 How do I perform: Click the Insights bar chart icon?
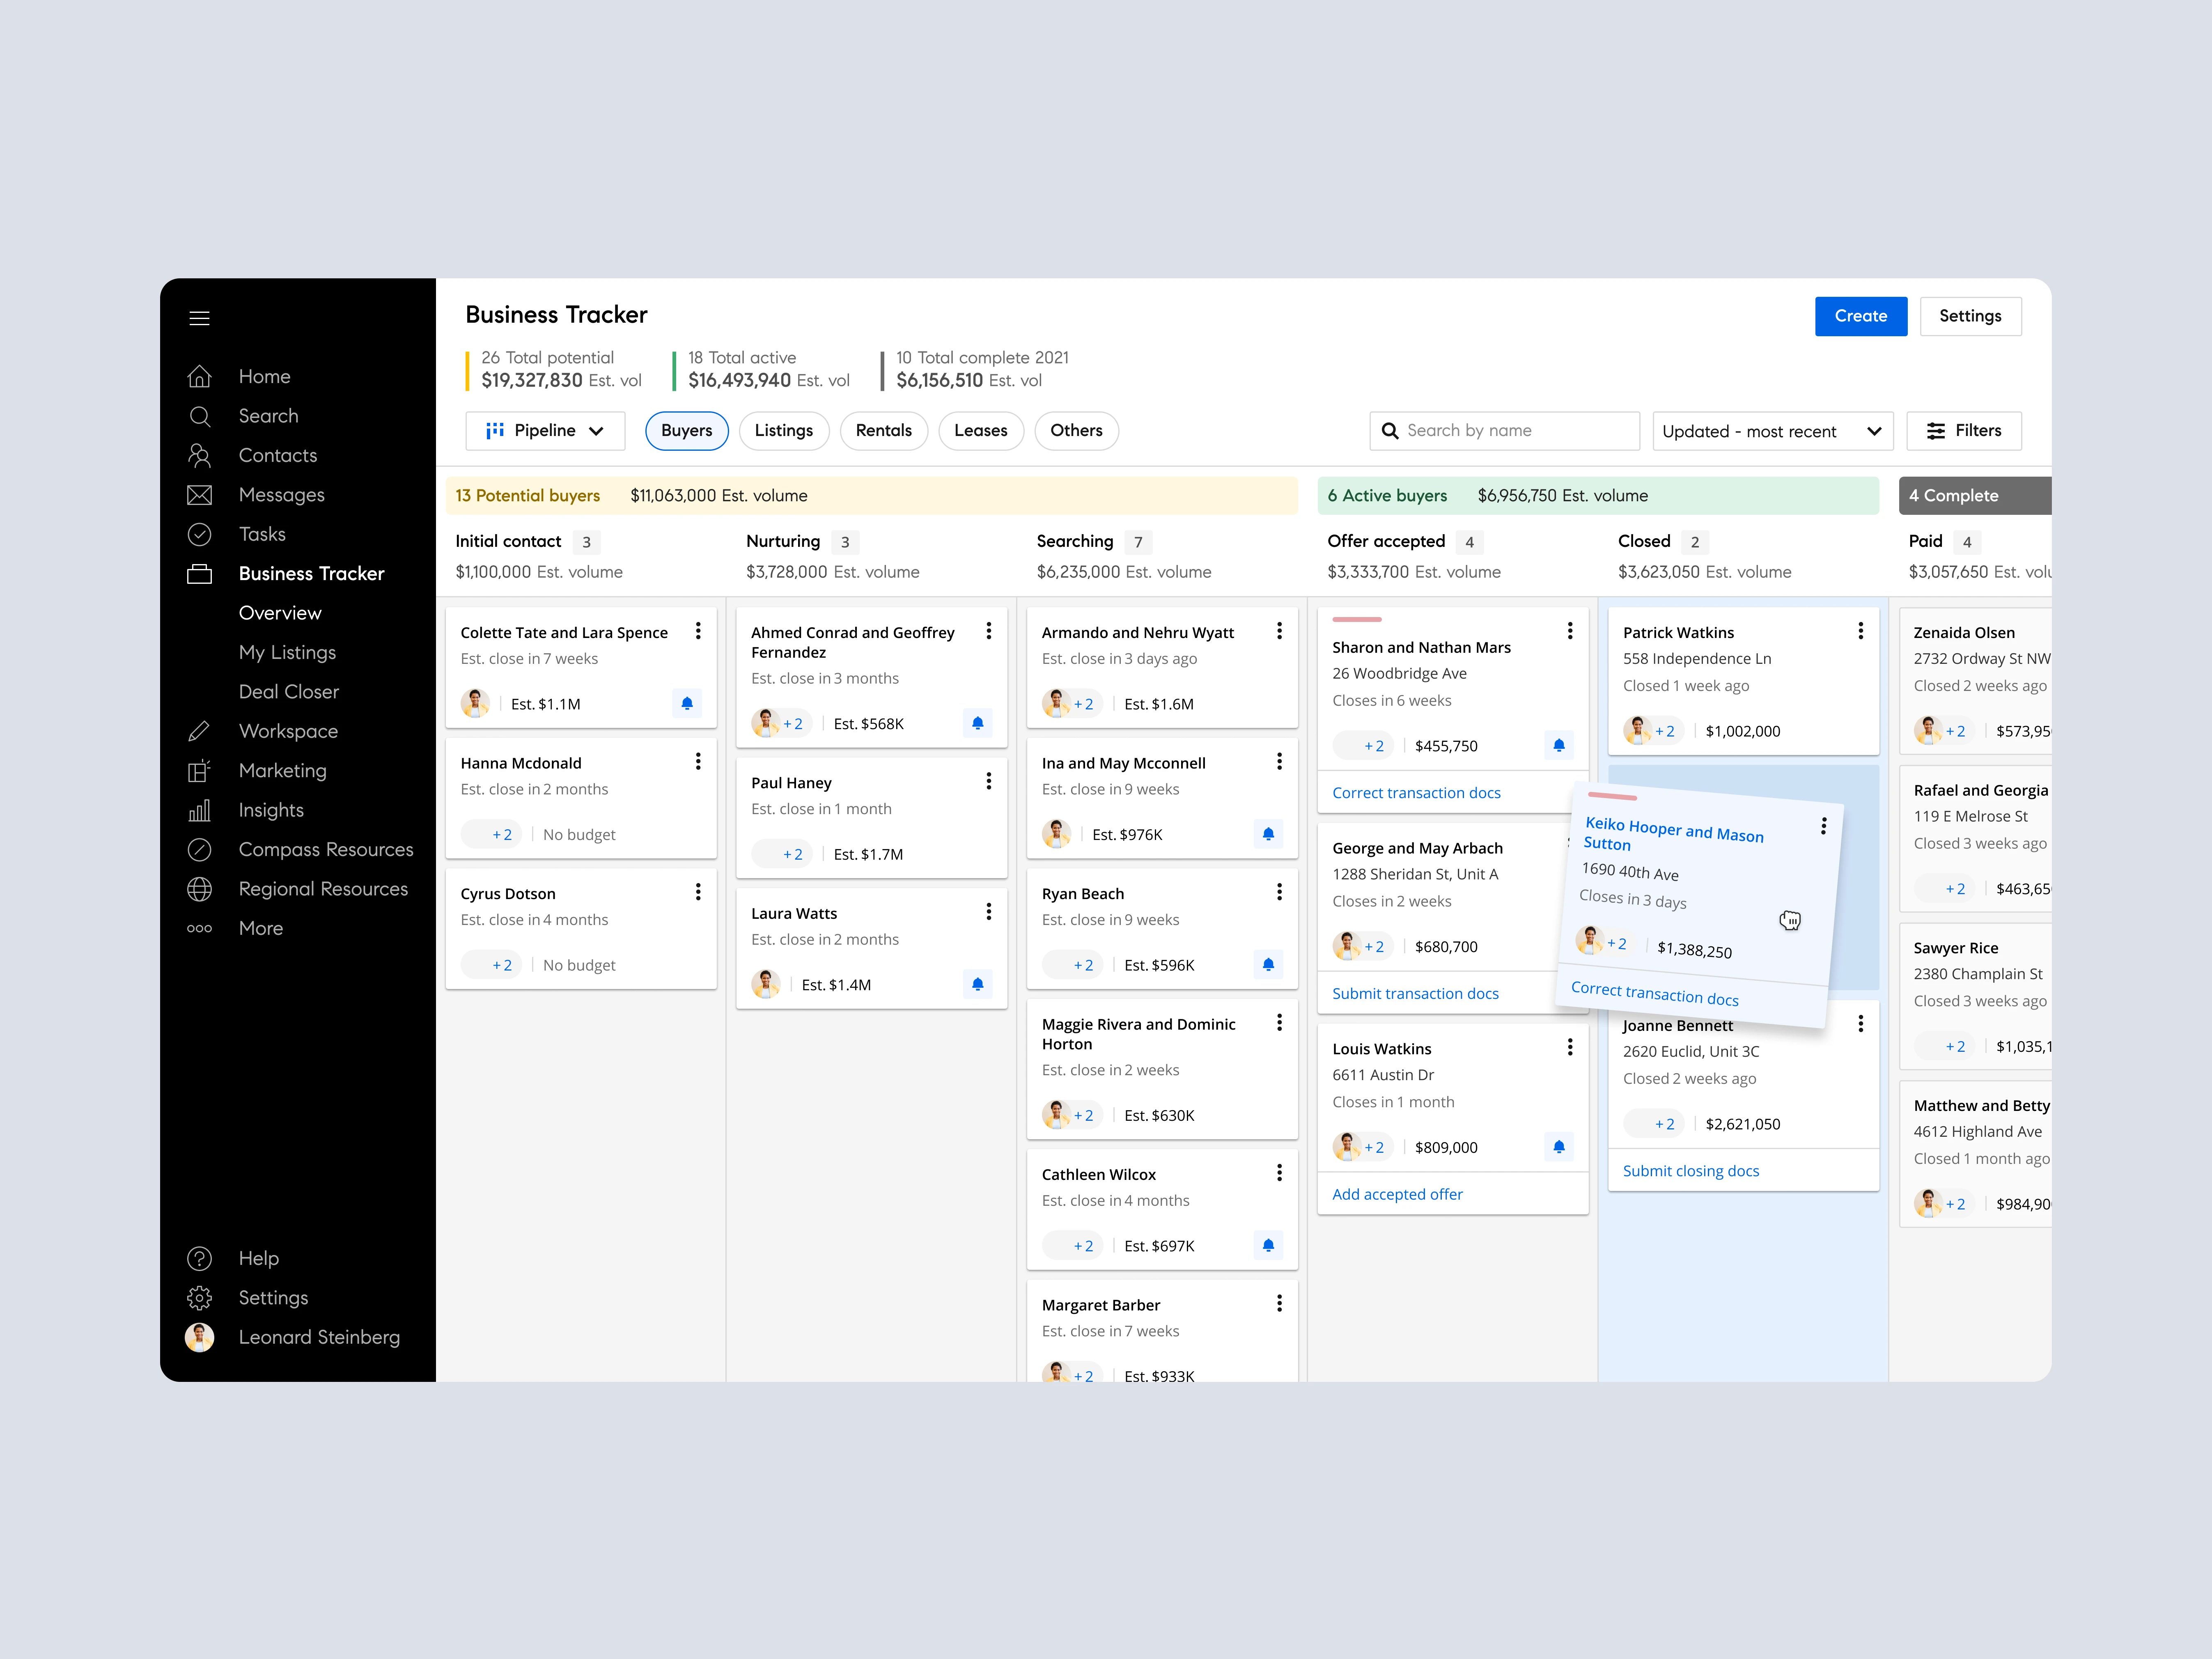[199, 810]
